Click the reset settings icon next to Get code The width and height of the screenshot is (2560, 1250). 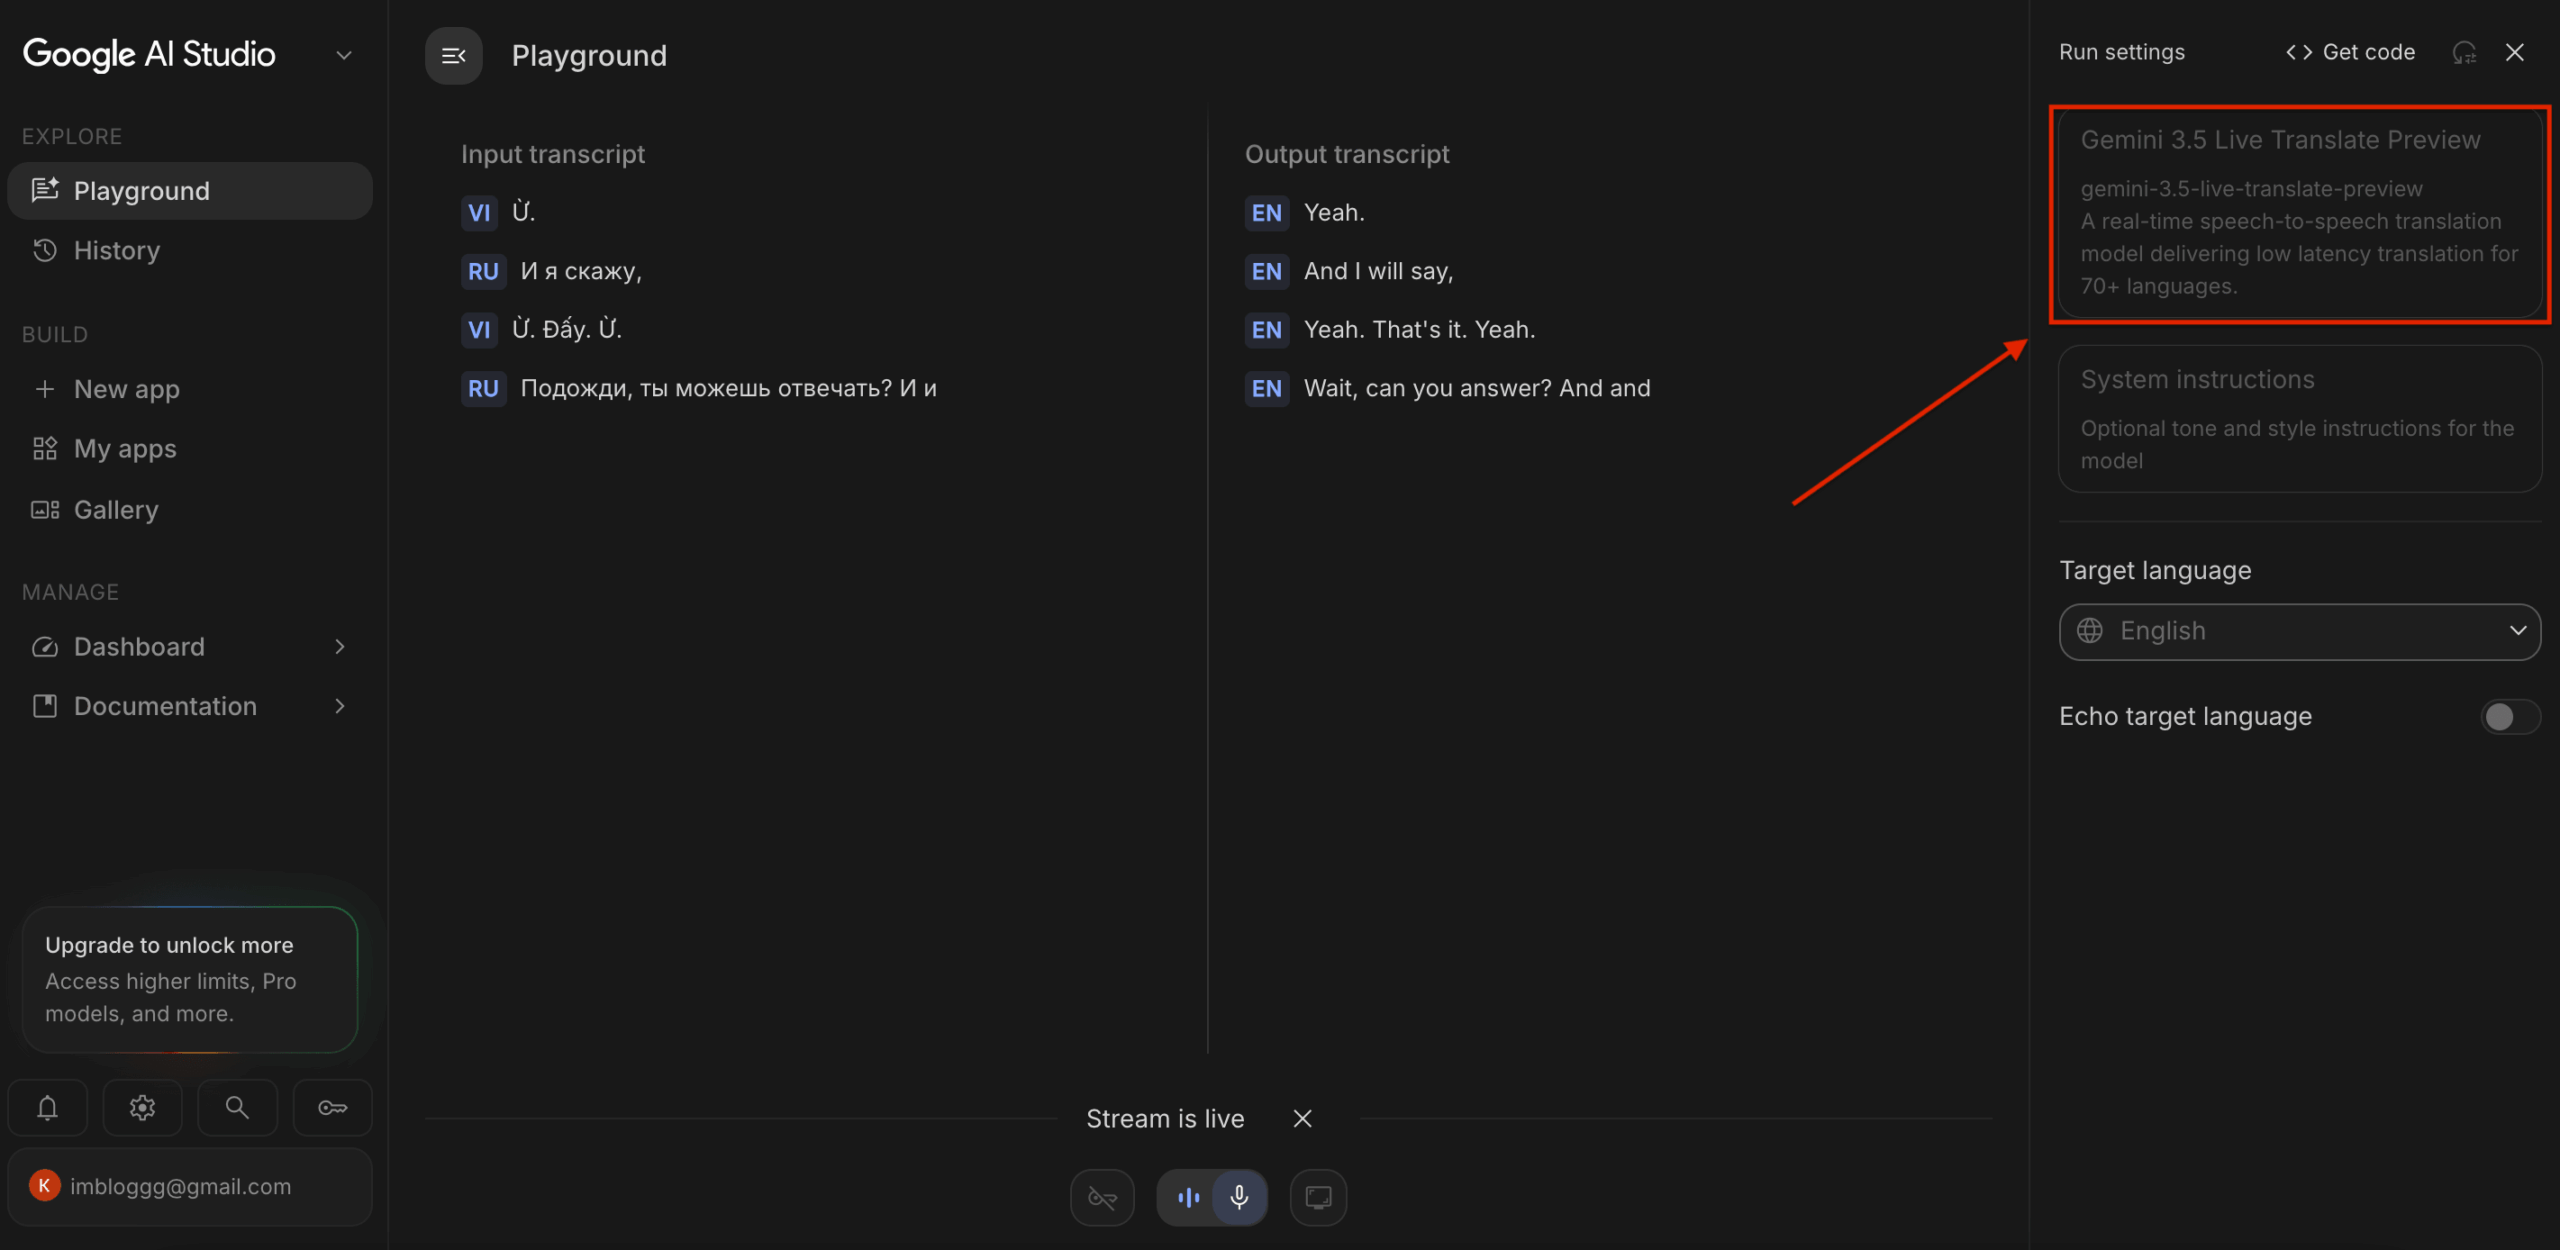point(2464,52)
